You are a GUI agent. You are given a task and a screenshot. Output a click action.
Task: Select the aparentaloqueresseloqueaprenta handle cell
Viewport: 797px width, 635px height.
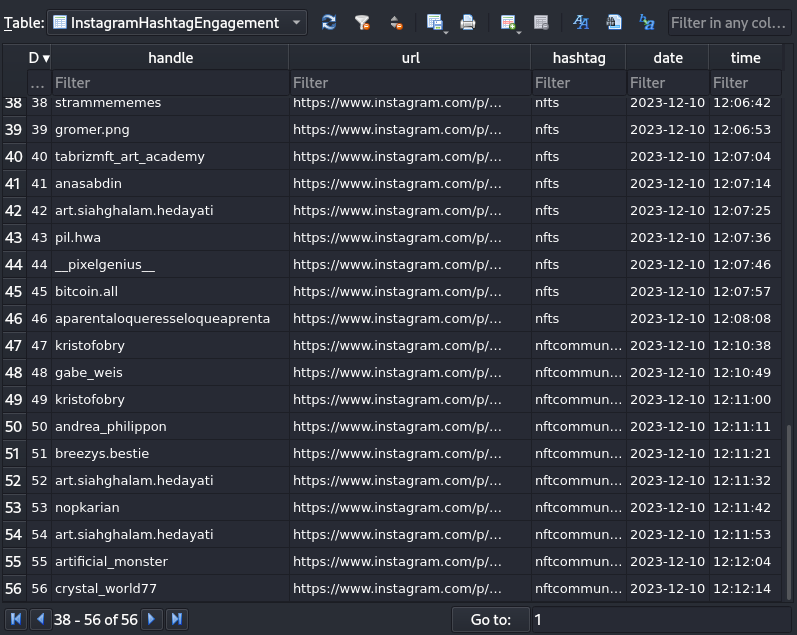click(x=170, y=318)
